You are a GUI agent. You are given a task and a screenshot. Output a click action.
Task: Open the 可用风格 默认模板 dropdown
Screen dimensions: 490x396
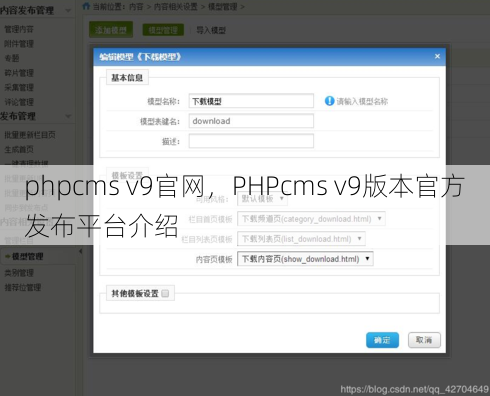click(262, 199)
